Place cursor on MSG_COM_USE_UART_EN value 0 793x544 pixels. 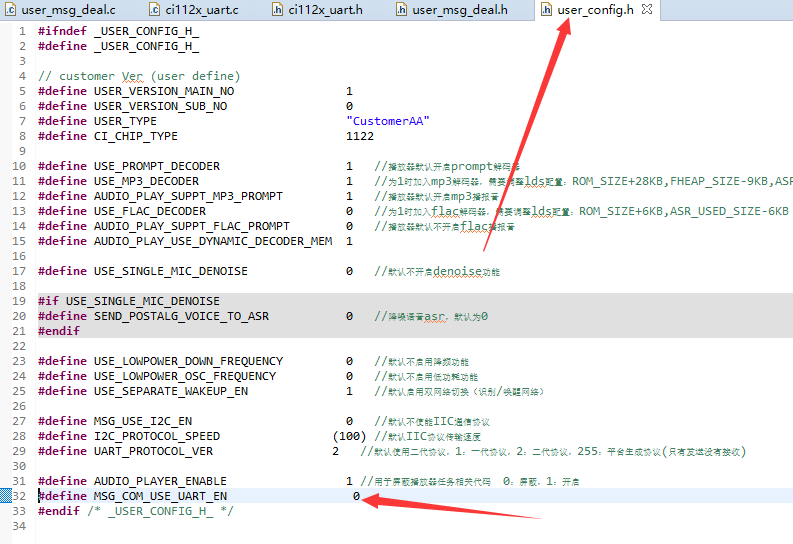point(356,496)
